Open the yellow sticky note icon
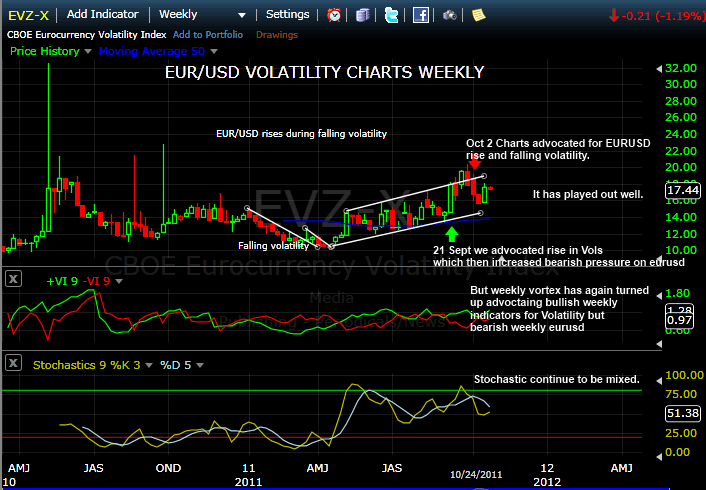This screenshot has width=706, height=490. pos(478,15)
